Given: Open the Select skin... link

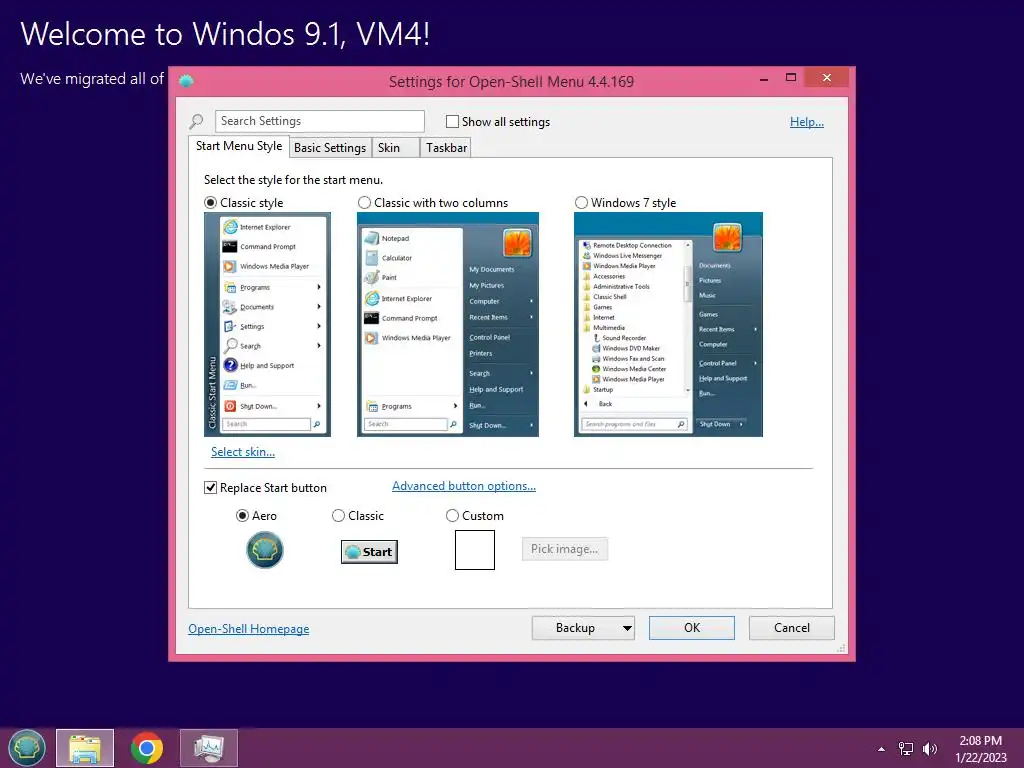Looking at the screenshot, I should [x=243, y=452].
